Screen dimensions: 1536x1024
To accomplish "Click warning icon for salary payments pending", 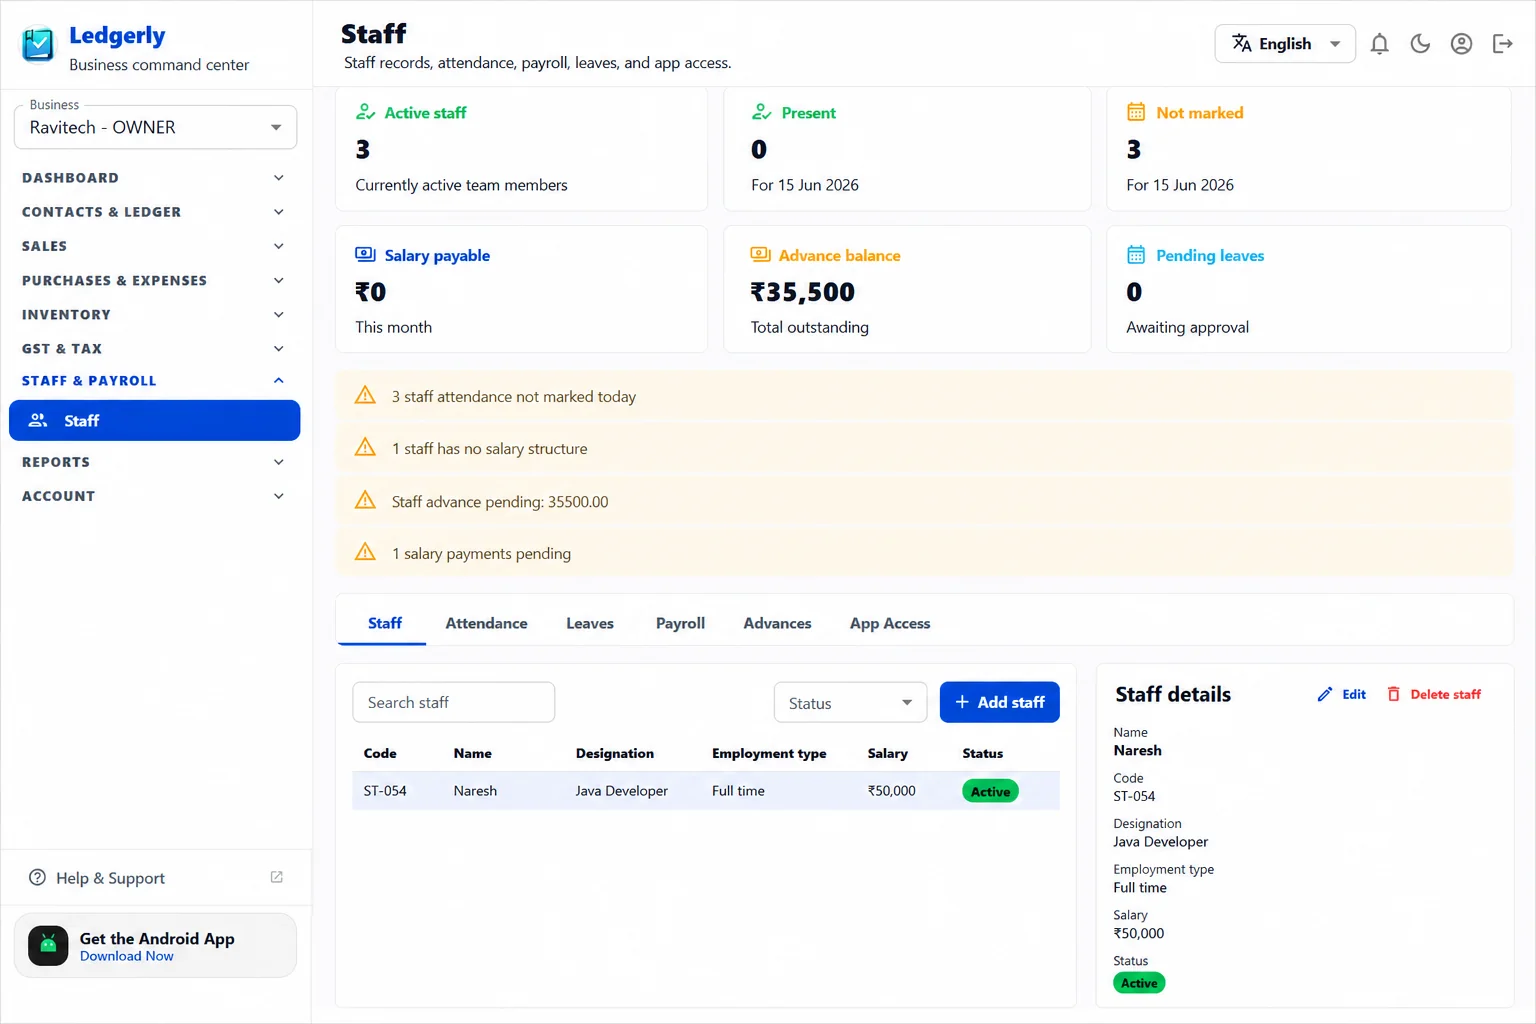I will (x=366, y=552).
